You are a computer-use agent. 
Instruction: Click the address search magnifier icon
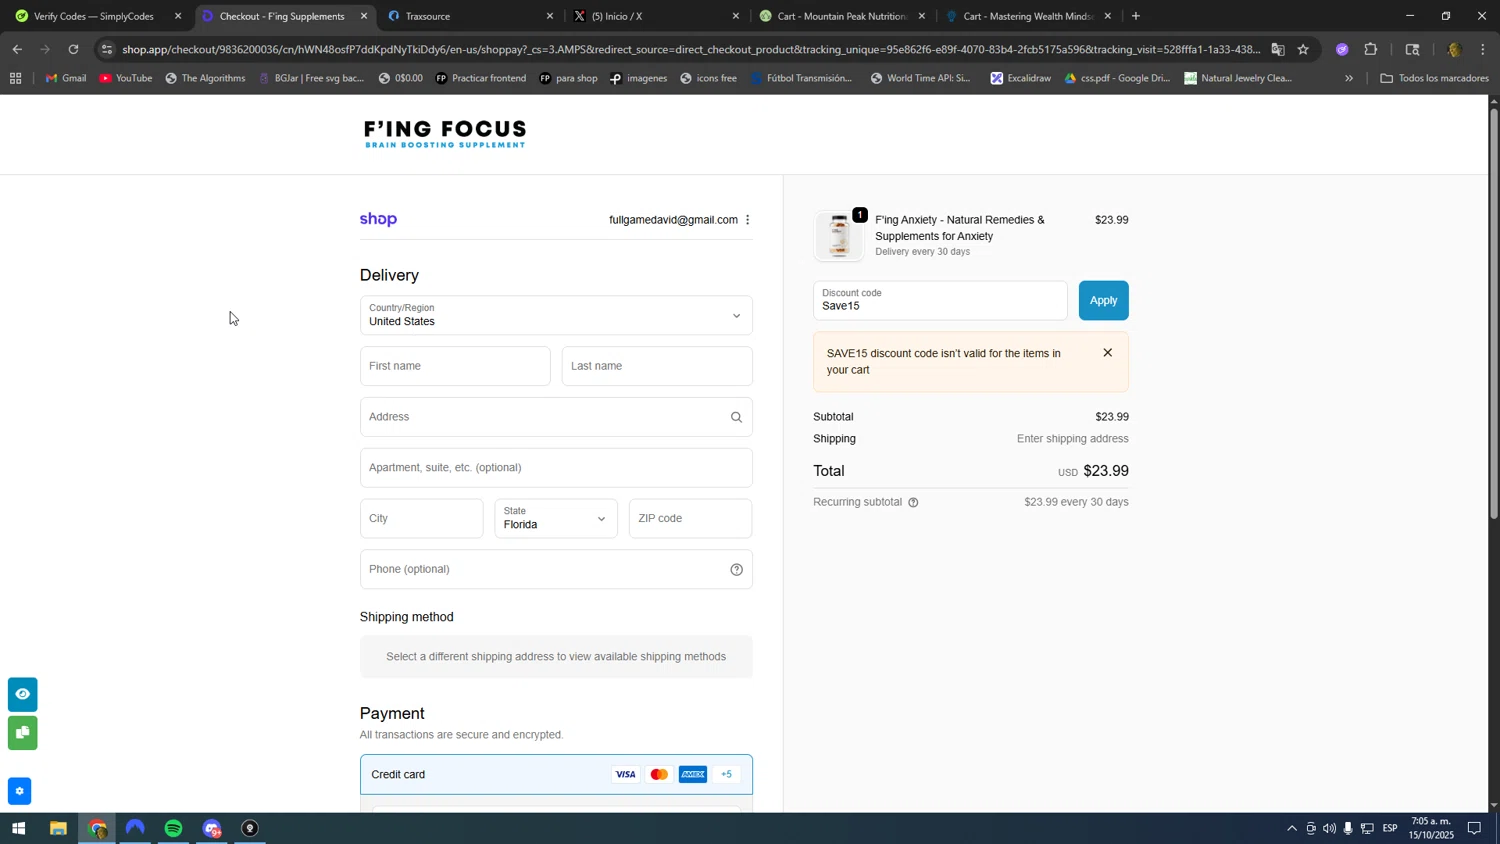click(x=736, y=417)
